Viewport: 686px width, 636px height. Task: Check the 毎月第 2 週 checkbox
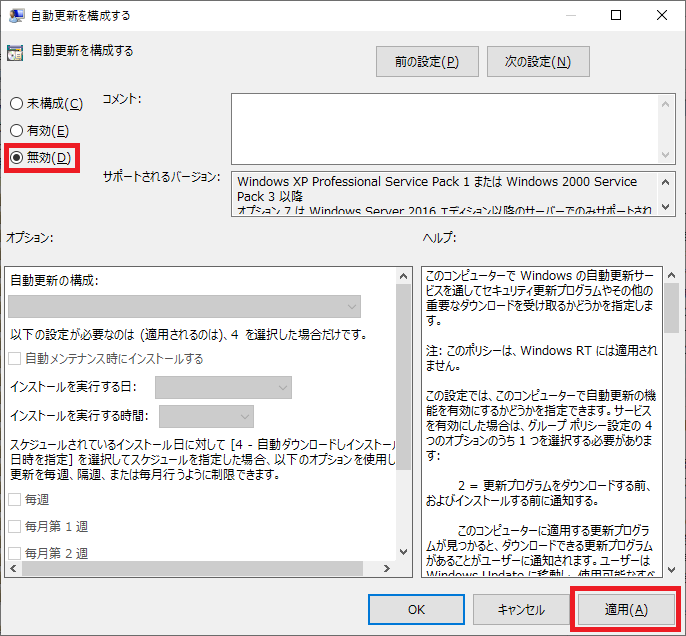(x=14, y=553)
